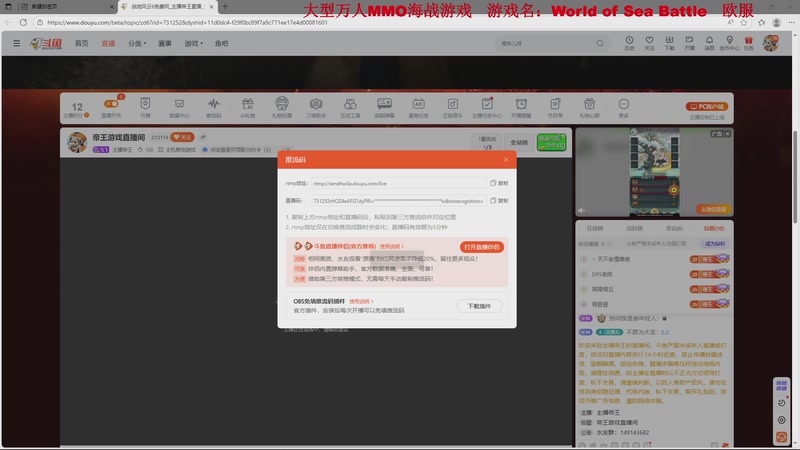Refresh the browser page

coord(23,22)
